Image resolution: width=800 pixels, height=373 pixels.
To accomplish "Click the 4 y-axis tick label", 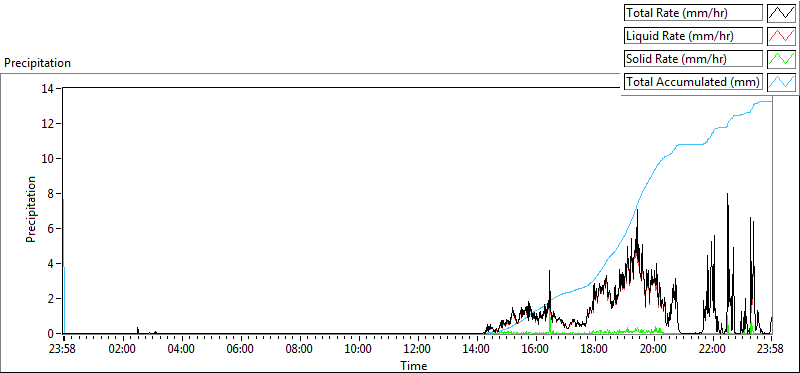I will (x=52, y=264).
